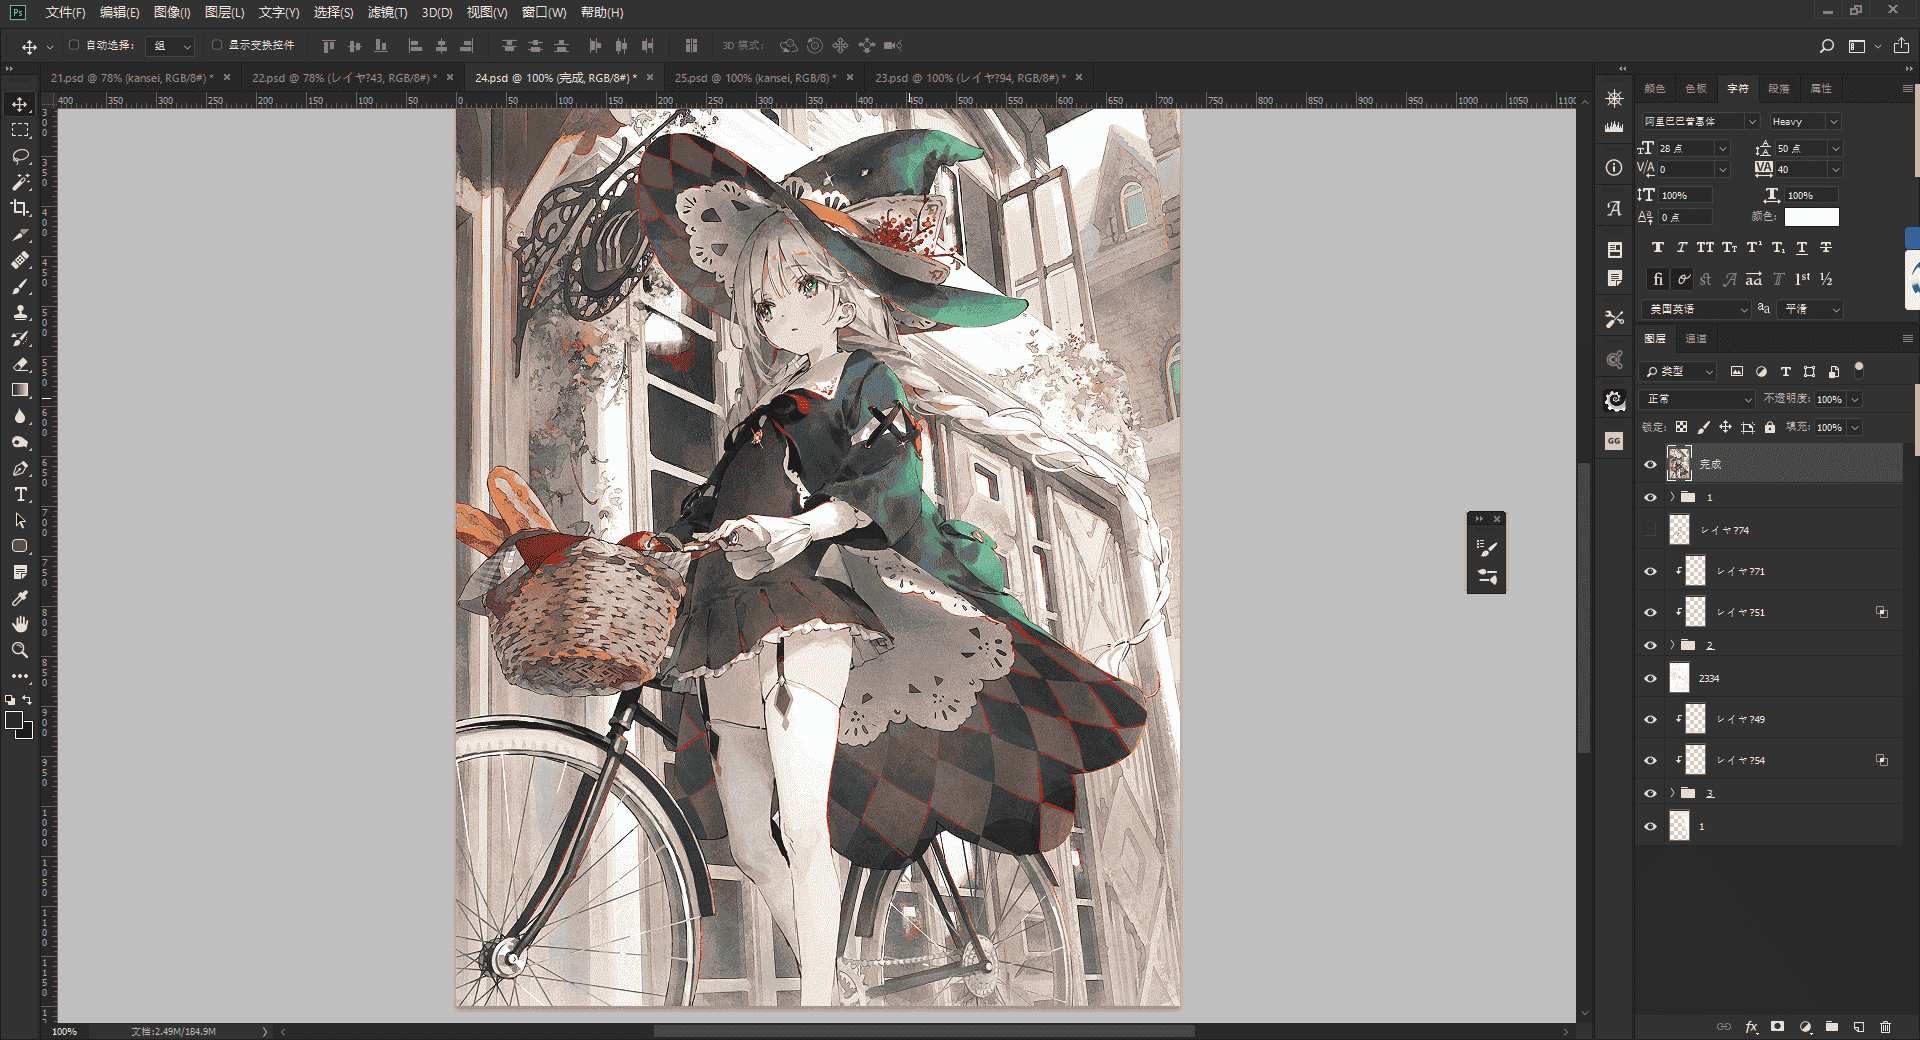Image resolution: width=1920 pixels, height=1040 pixels.
Task: Open the 滤镜(T) menu
Action: click(387, 12)
